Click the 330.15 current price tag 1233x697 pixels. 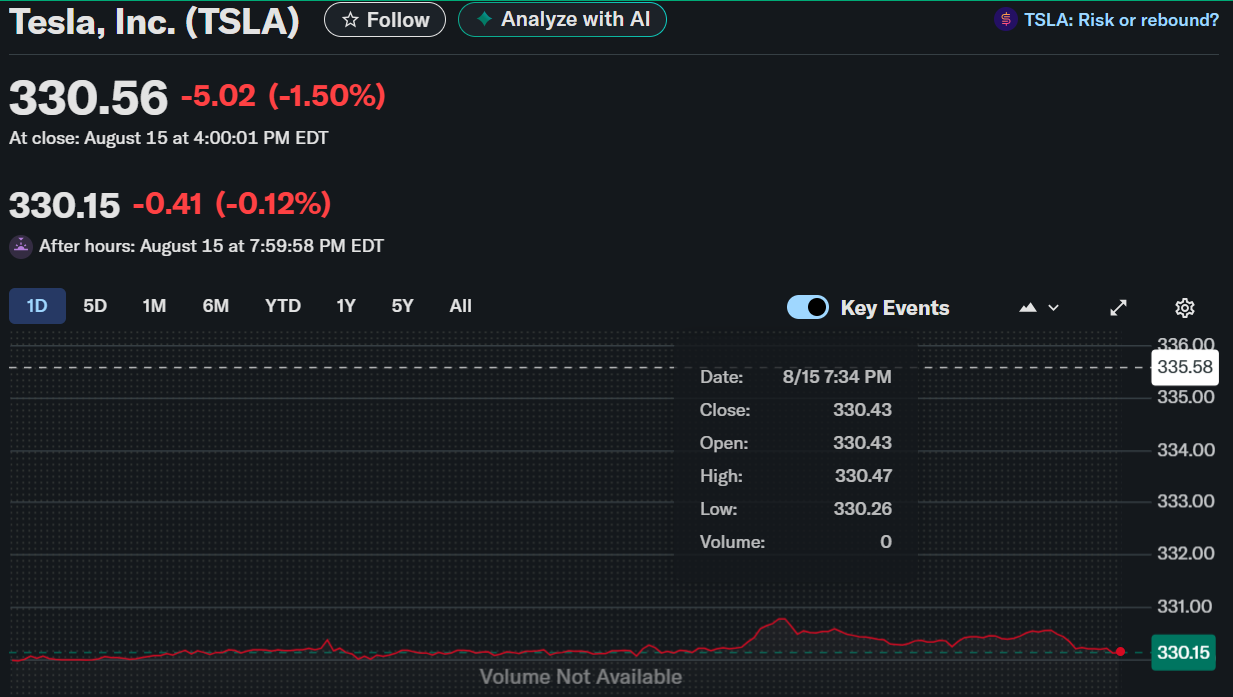tap(1184, 653)
